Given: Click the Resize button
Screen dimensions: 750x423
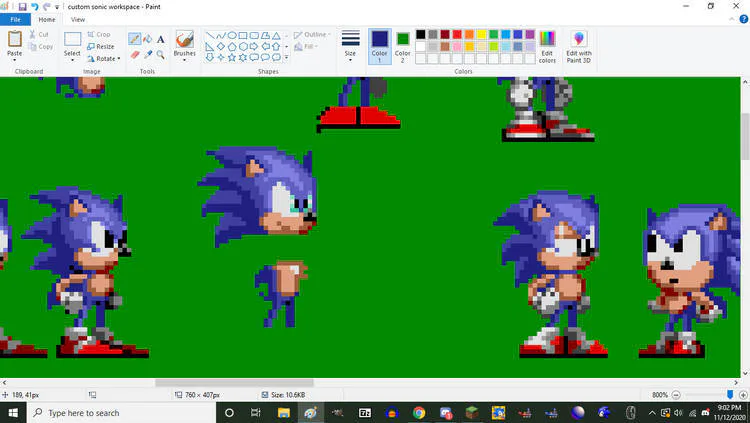Looking at the screenshot, I should pyautogui.click(x=100, y=46).
